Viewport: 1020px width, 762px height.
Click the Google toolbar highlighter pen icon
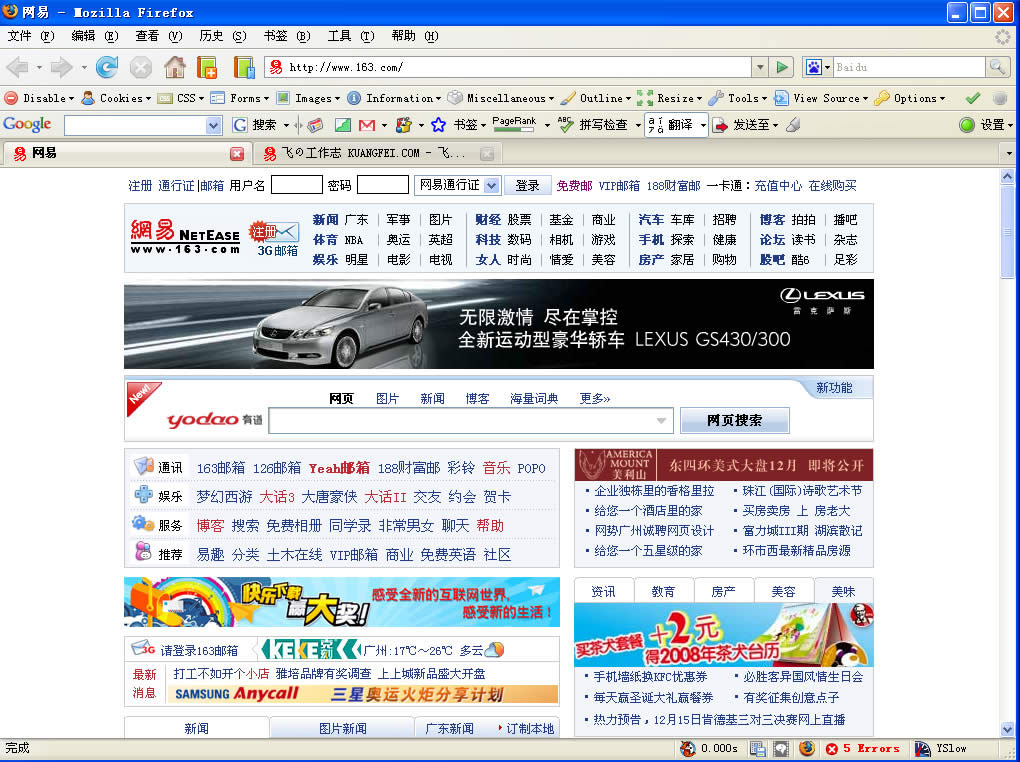pyautogui.click(x=793, y=124)
